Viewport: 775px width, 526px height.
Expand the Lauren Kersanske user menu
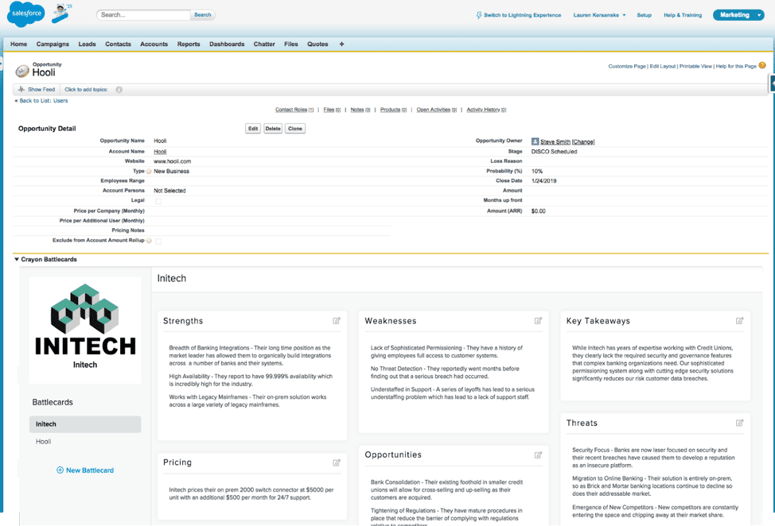click(x=600, y=15)
